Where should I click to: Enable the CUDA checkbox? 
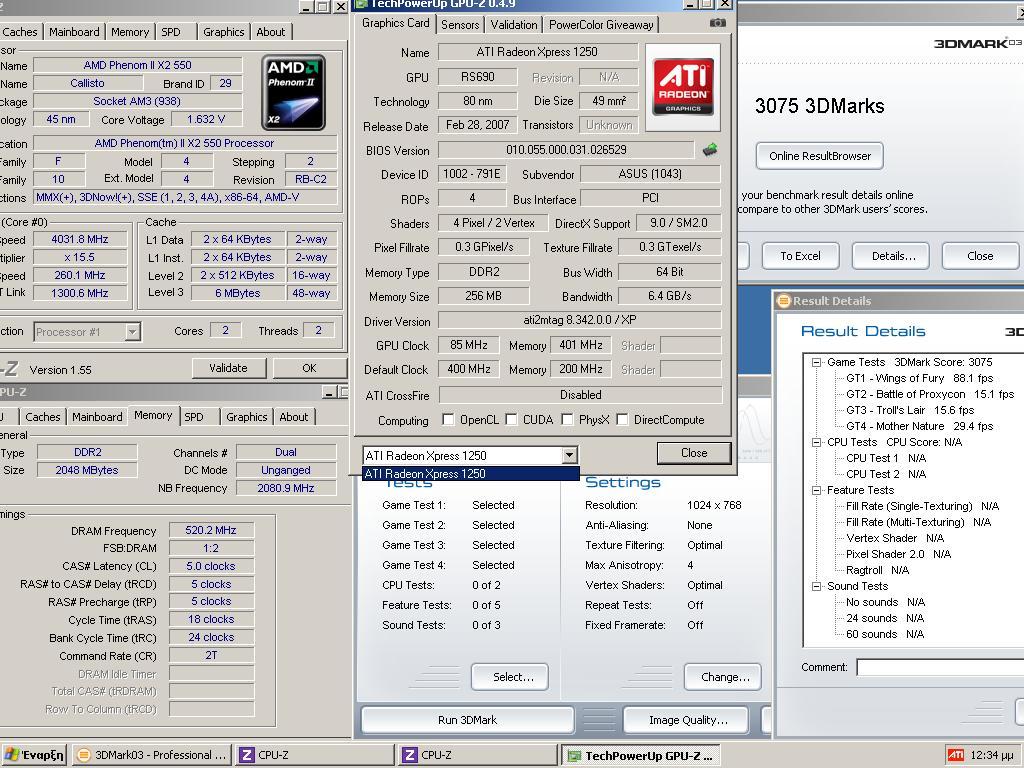pos(511,419)
